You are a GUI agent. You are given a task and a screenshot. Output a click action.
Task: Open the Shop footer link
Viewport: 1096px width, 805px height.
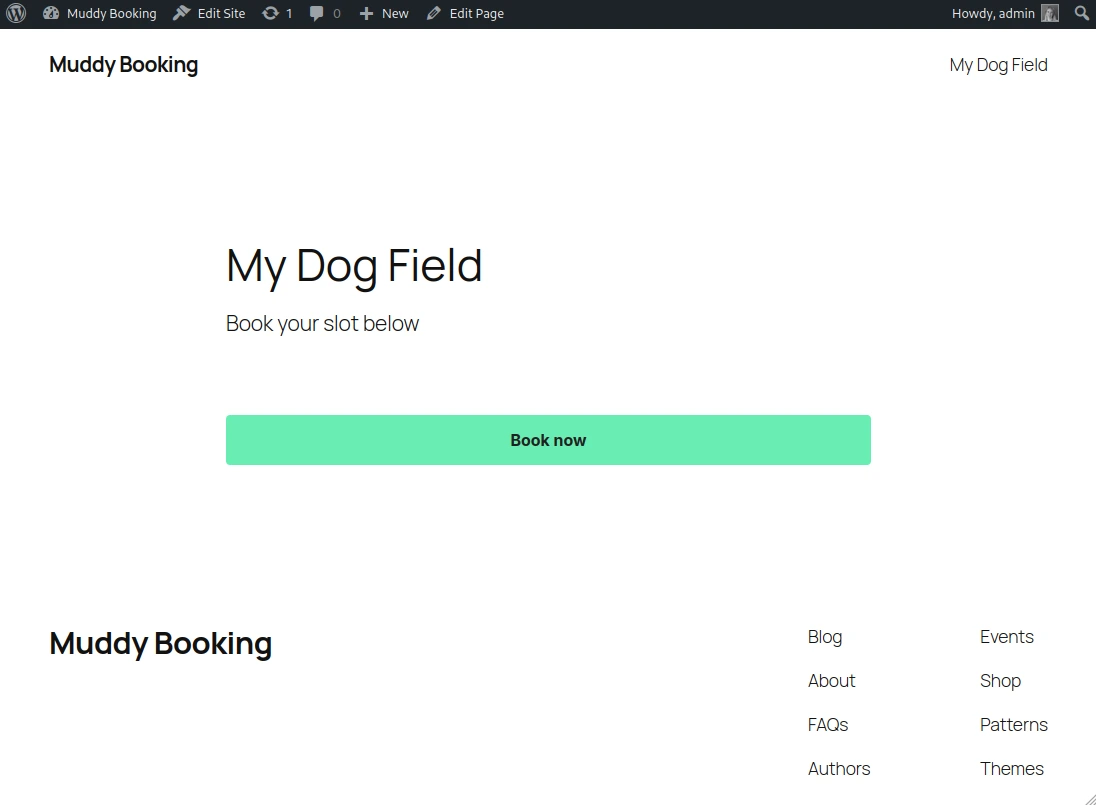pos(1000,681)
